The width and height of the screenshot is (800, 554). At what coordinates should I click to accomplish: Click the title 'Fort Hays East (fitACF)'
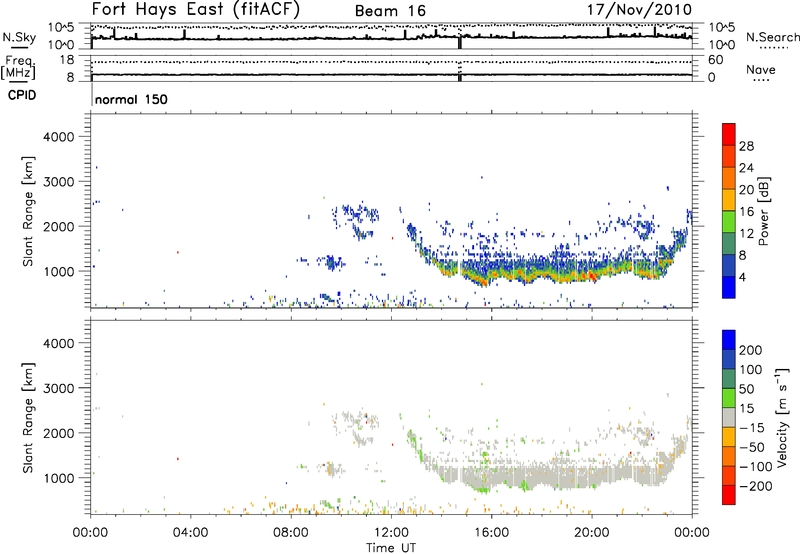[x=196, y=9]
